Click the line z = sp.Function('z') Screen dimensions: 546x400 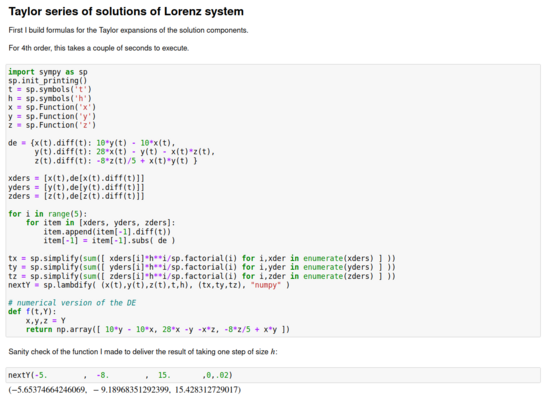(52, 125)
